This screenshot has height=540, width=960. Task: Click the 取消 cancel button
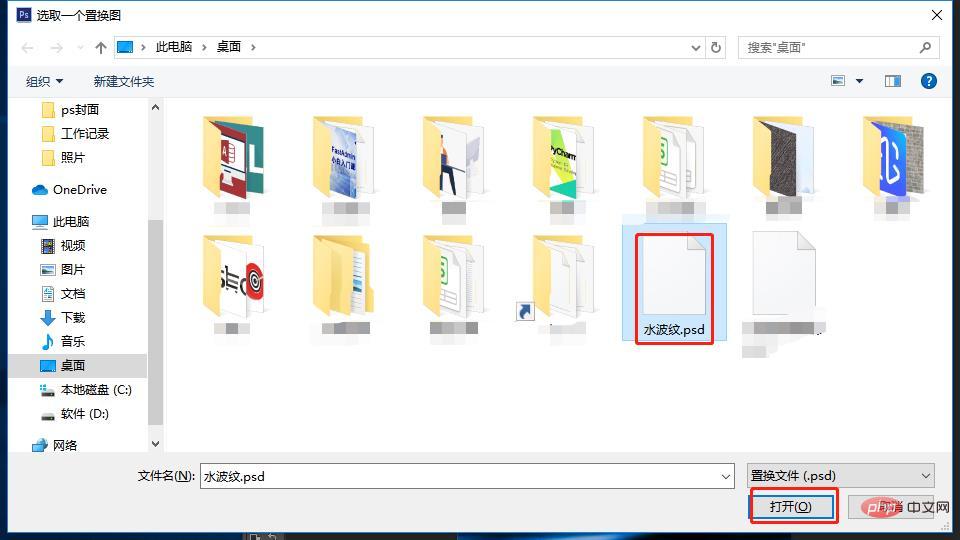click(891, 506)
